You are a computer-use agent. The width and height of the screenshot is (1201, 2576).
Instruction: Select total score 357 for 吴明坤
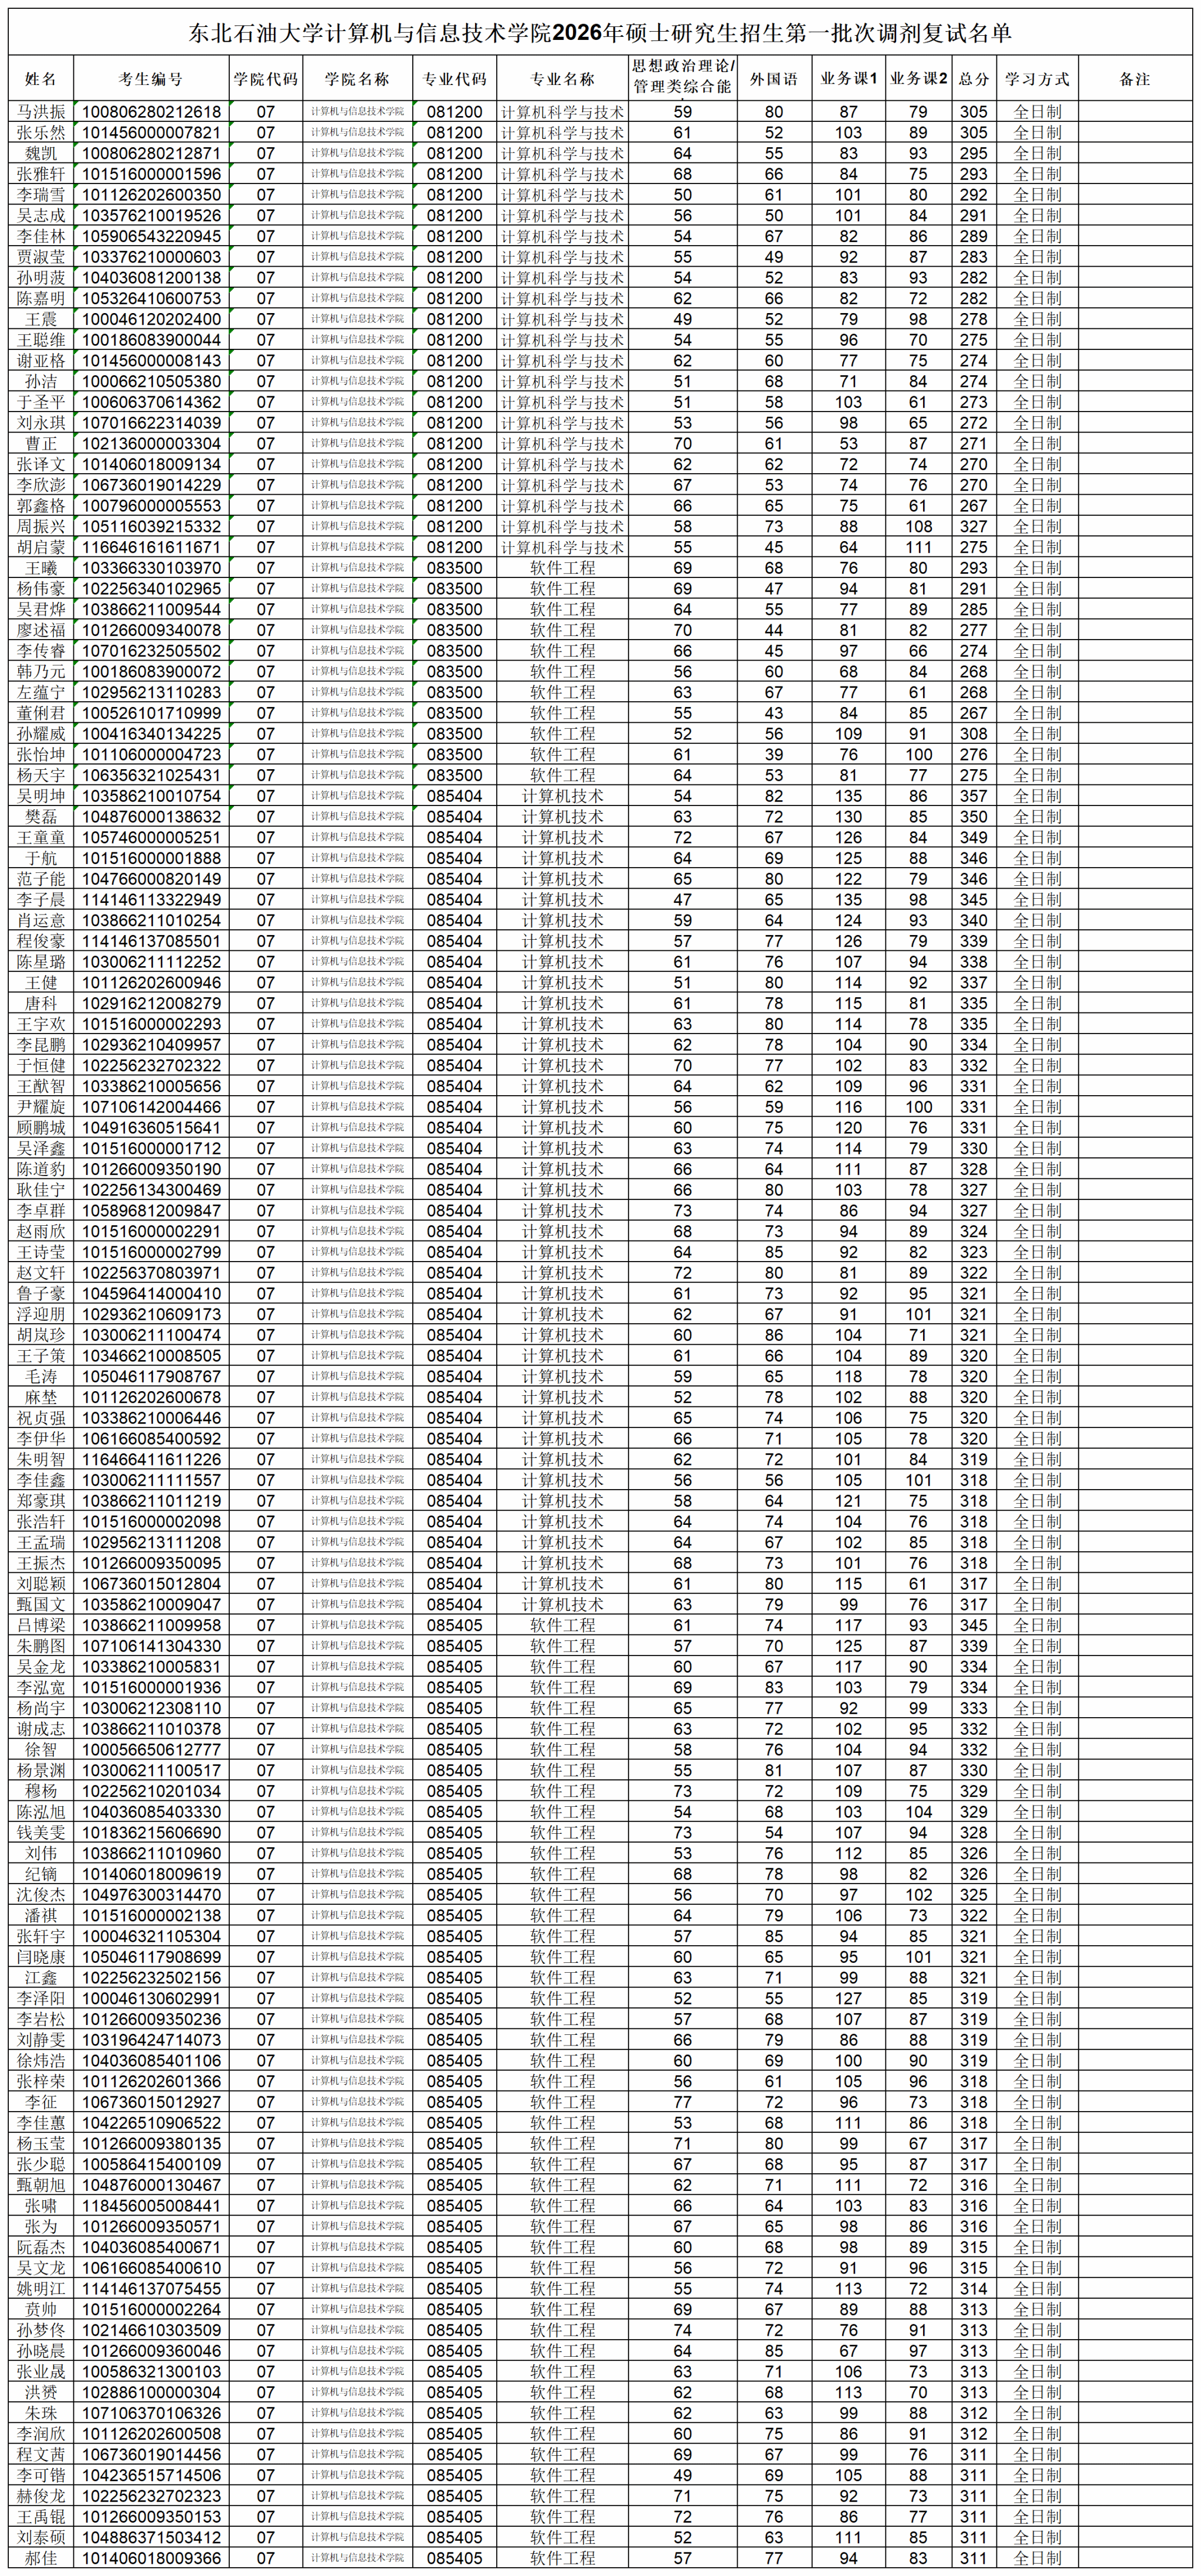(x=973, y=796)
